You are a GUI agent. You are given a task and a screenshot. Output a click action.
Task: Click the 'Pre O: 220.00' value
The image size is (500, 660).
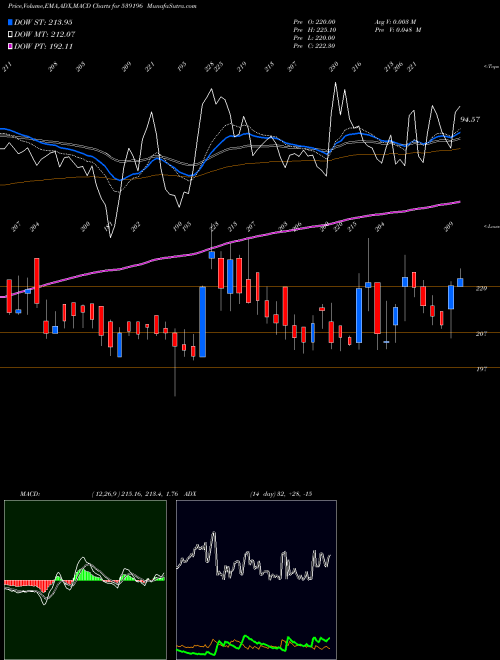click(314, 22)
